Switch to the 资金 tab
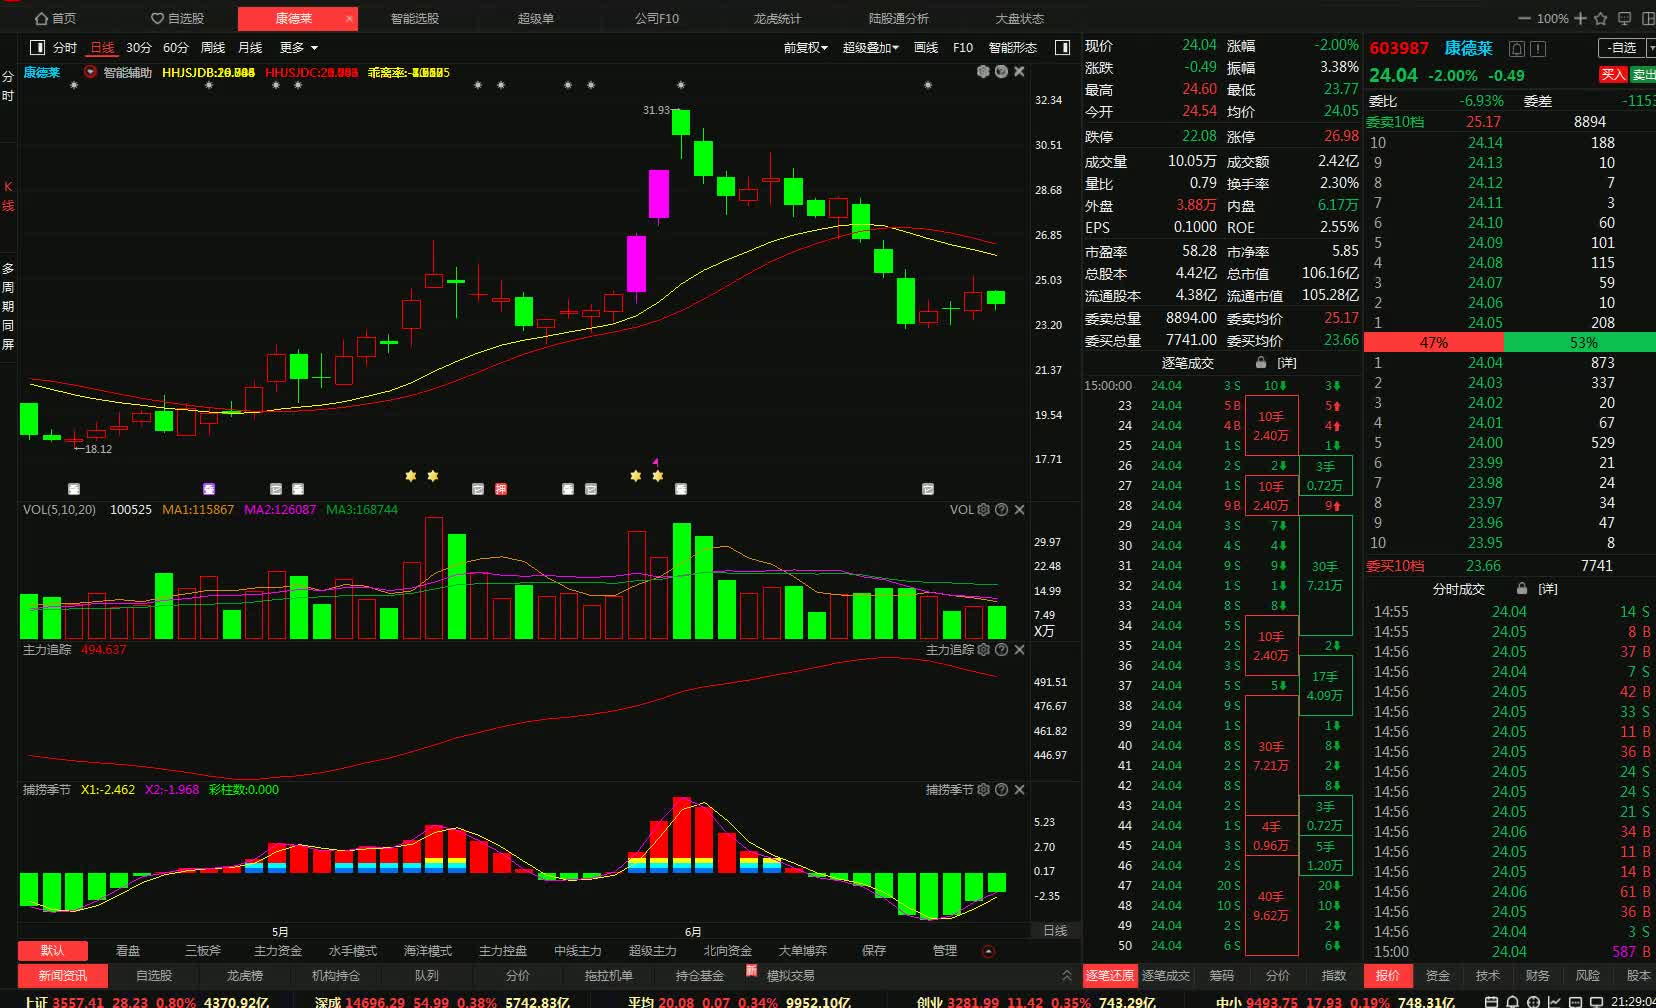This screenshot has width=1656, height=1008. tap(1438, 975)
